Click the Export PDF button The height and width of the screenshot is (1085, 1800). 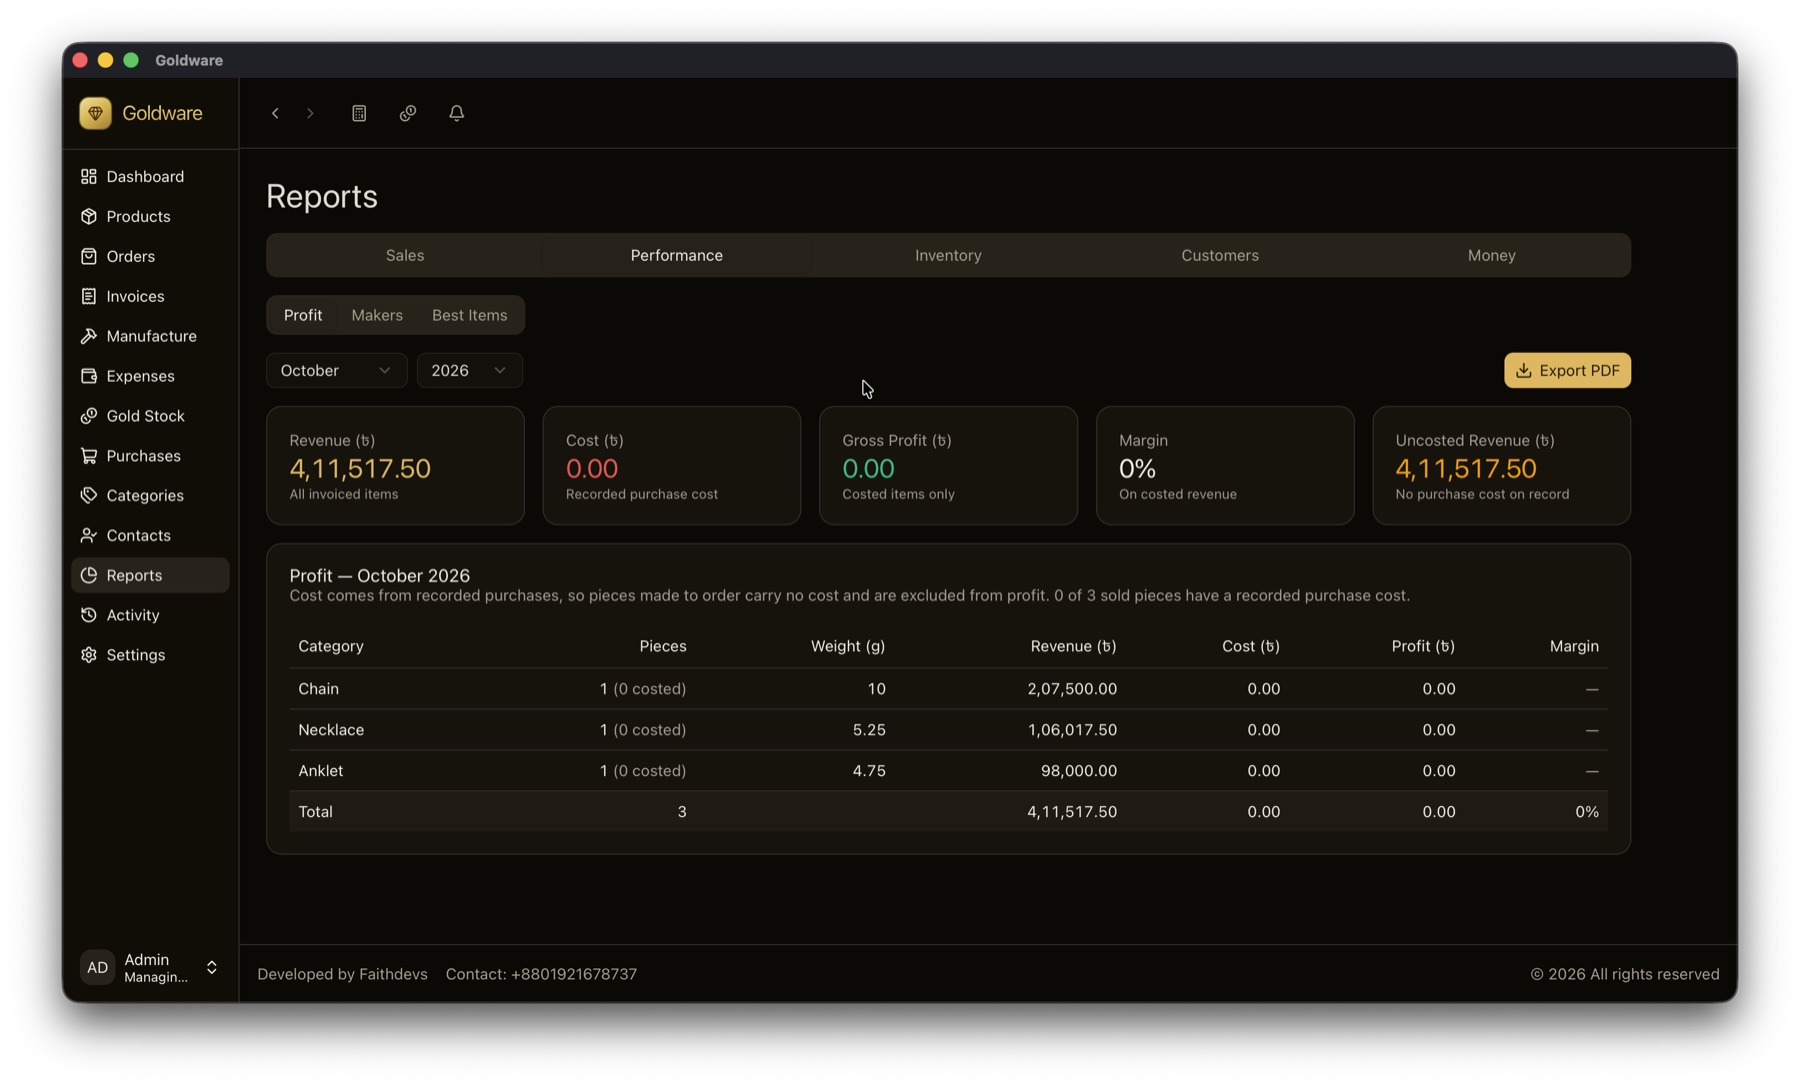pyautogui.click(x=1567, y=370)
